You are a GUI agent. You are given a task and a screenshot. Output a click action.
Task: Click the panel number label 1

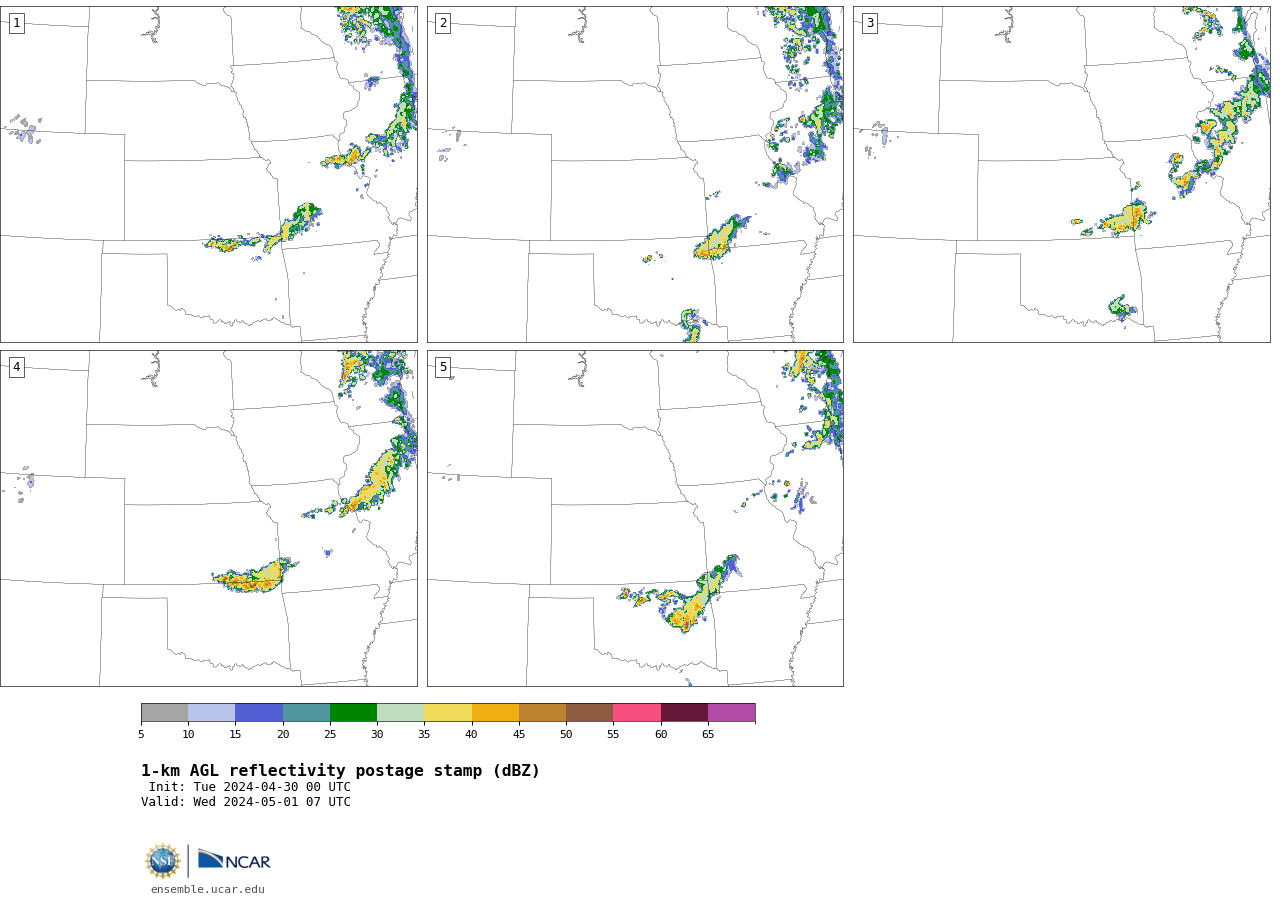coord(16,23)
